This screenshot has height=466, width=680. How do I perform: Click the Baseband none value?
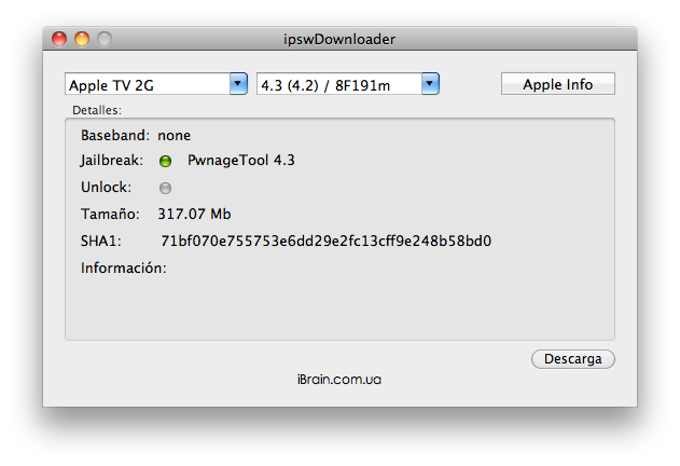pyautogui.click(x=174, y=136)
